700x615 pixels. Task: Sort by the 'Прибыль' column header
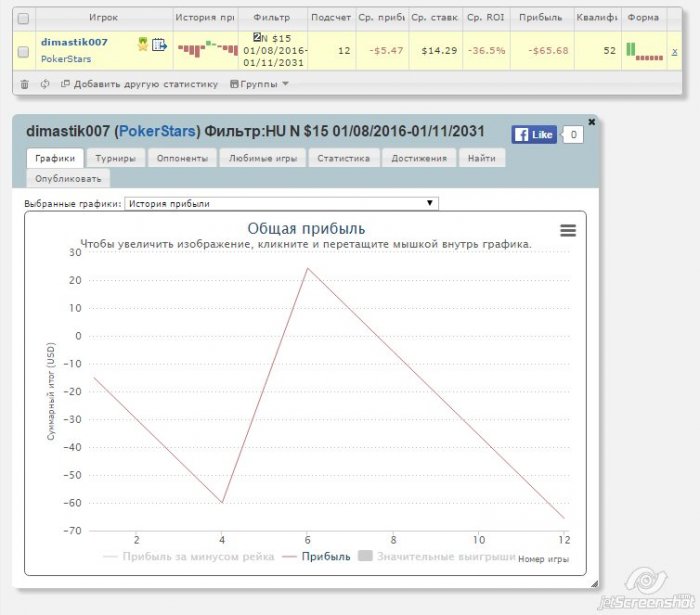tap(541, 17)
